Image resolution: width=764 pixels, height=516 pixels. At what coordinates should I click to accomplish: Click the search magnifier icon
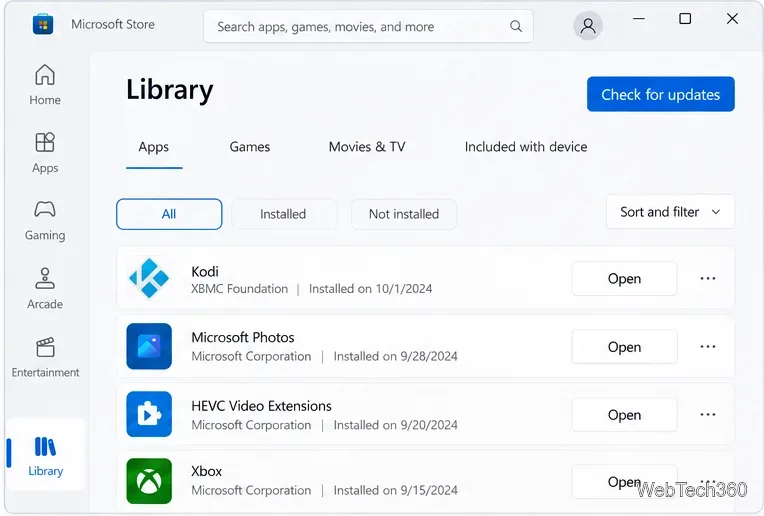516,26
